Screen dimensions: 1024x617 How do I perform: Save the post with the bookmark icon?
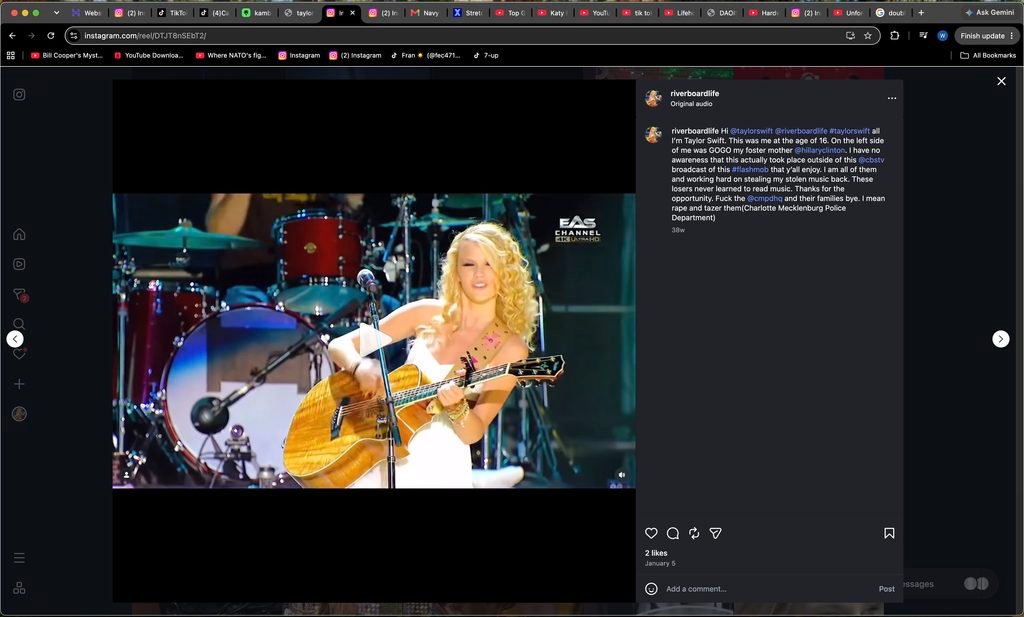pyautogui.click(x=889, y=533)
